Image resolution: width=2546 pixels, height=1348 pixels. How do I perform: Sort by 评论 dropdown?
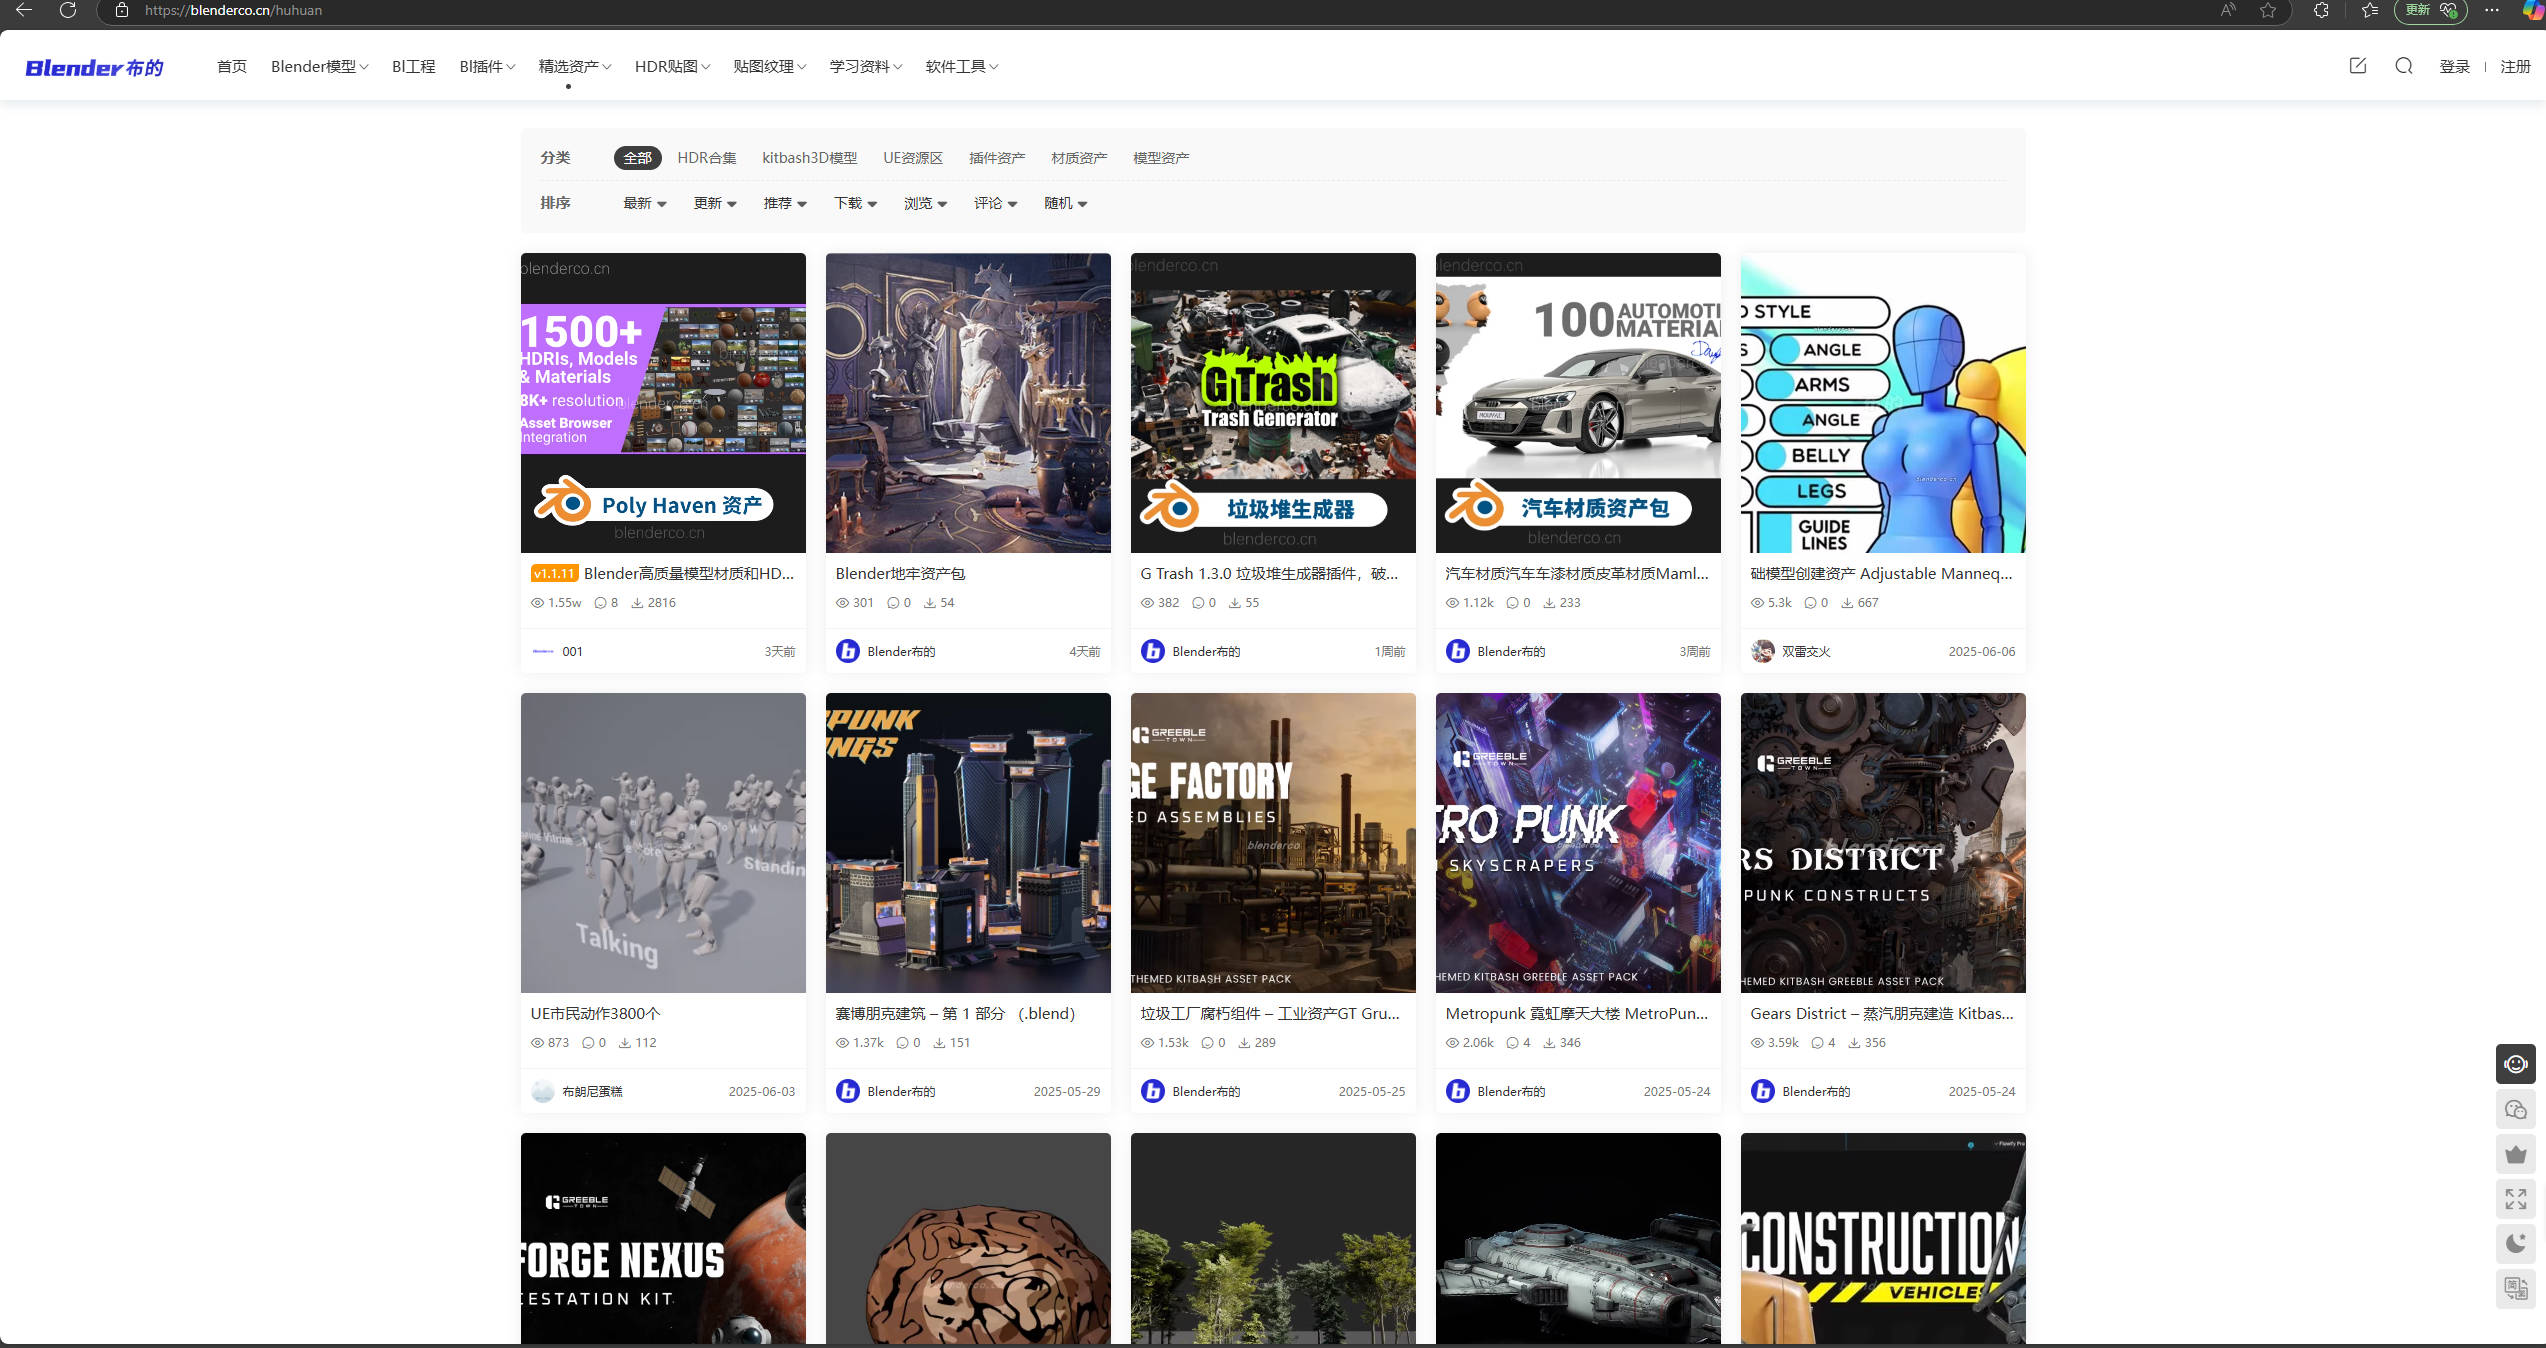(995, 203)
